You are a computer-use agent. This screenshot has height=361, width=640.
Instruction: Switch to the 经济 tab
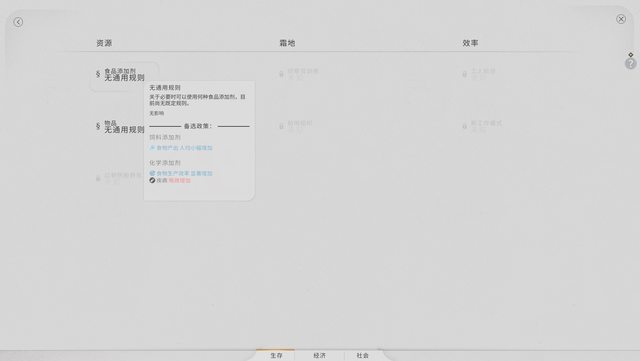[x=320, y=355]
